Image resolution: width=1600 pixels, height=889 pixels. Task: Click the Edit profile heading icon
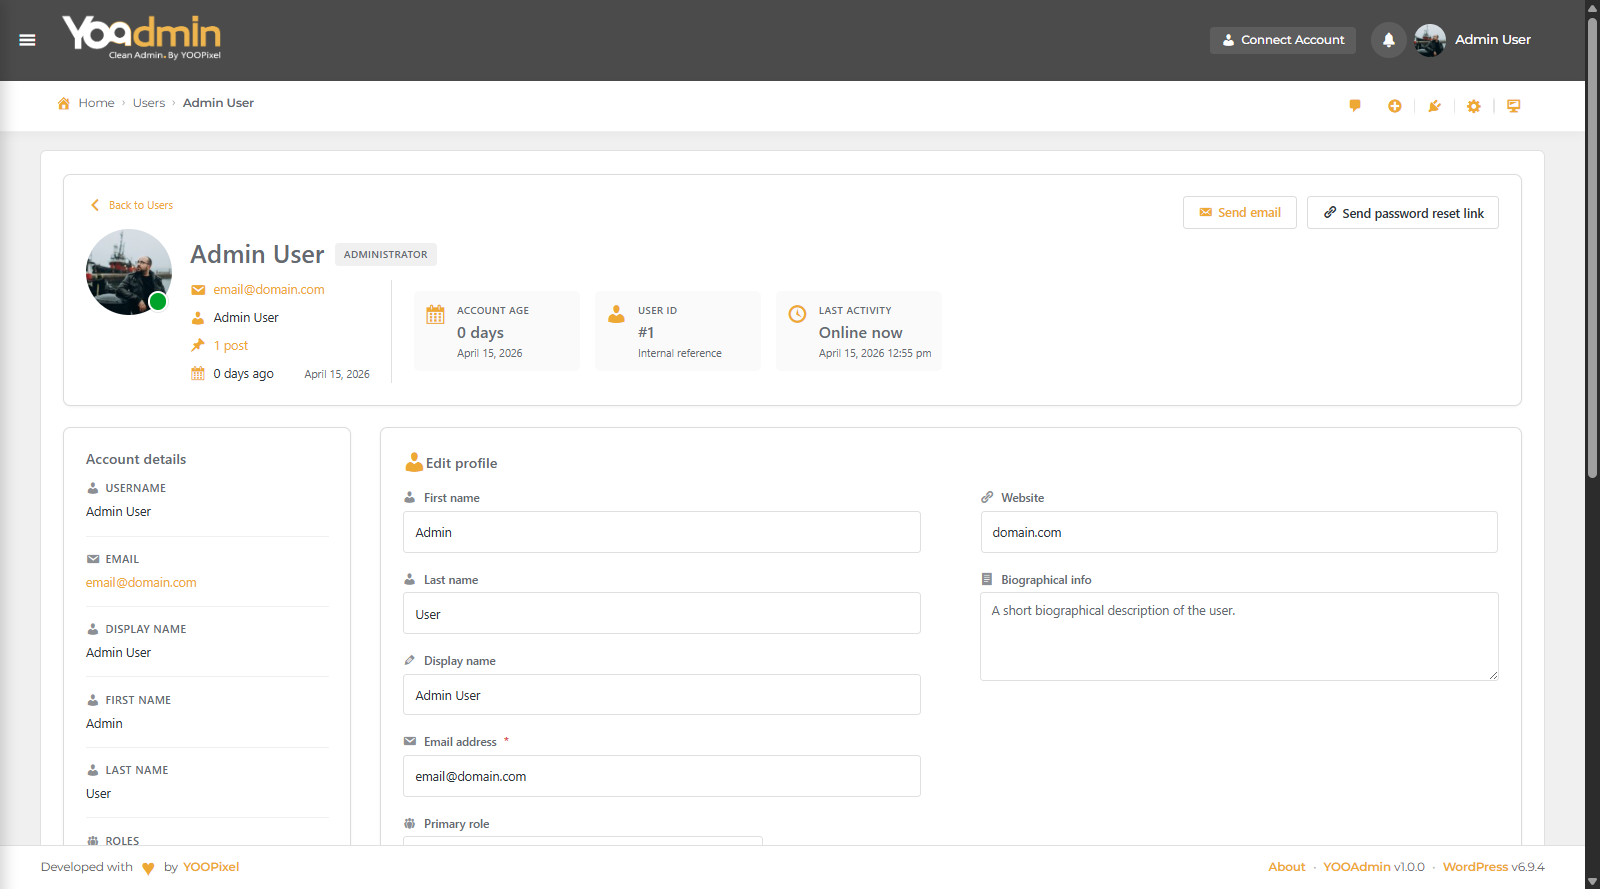tap(414, 462)
